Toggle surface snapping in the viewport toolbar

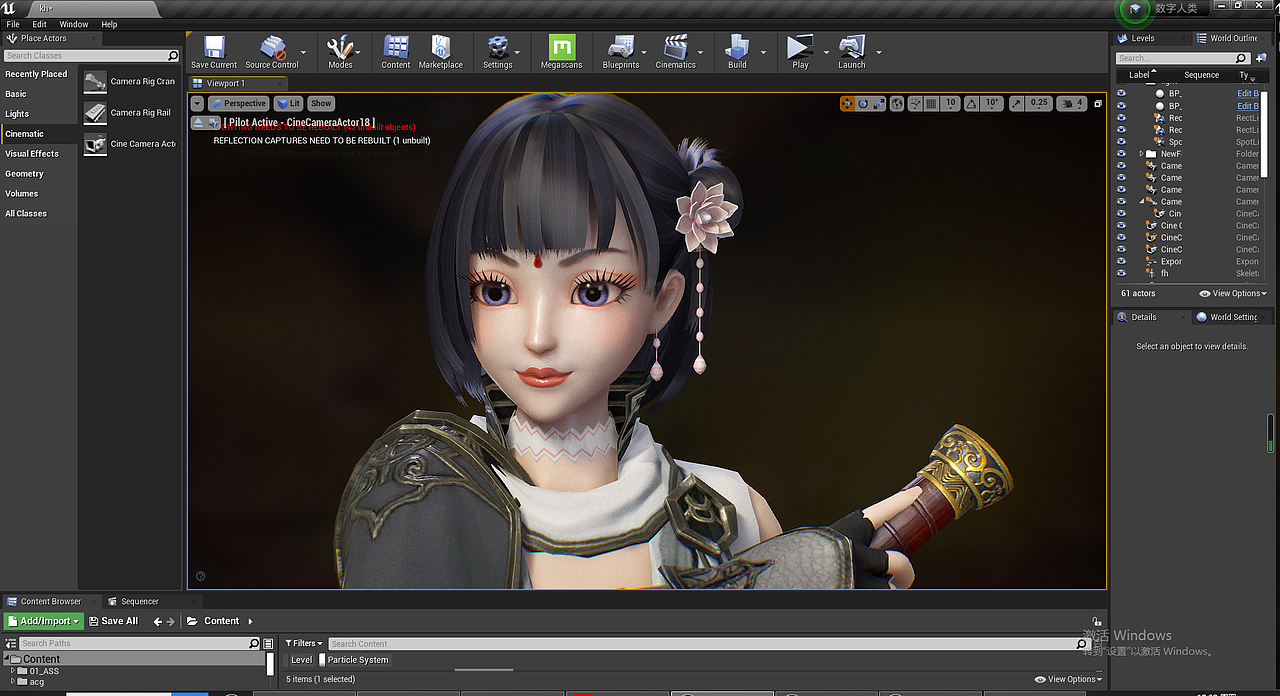point(914,103)
